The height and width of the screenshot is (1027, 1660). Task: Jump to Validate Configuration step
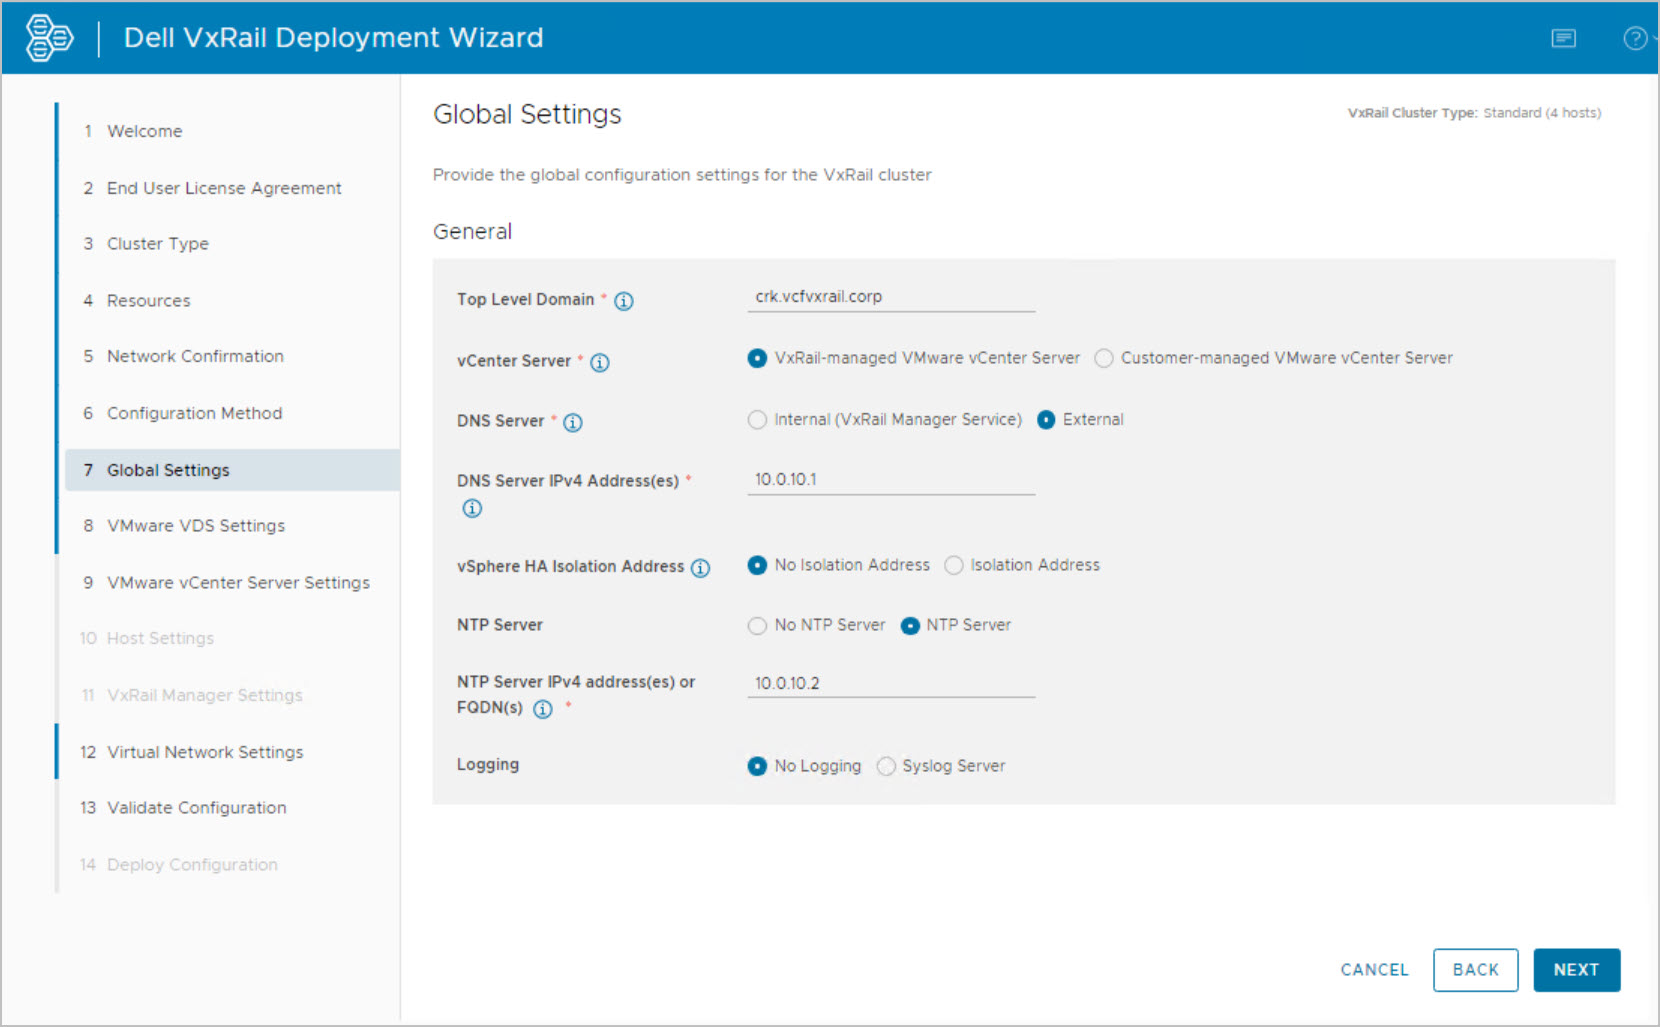[196, 808]
